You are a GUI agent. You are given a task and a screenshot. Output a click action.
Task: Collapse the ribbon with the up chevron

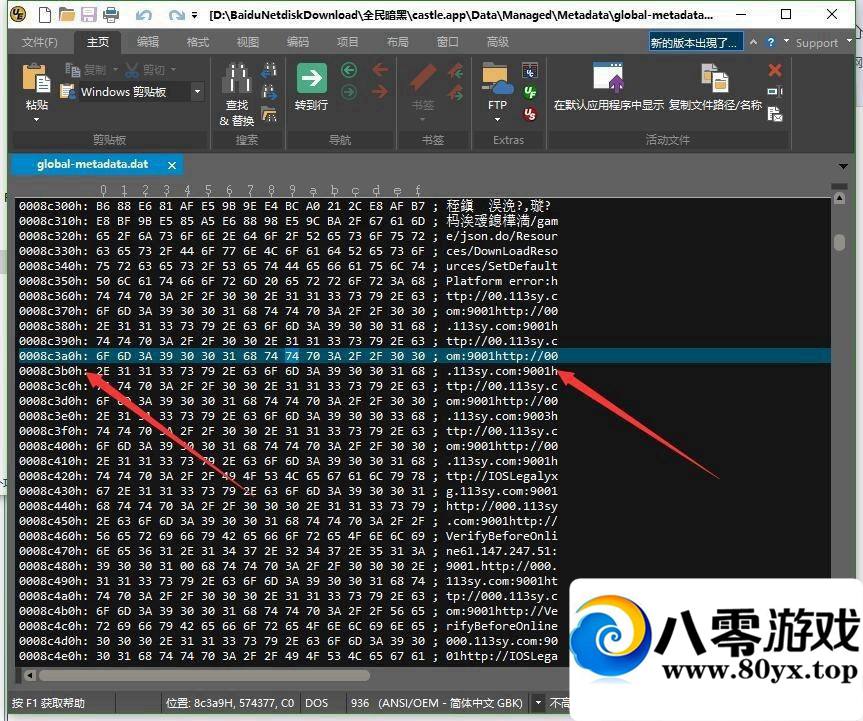pyautogui.click(x=753, y=42)
